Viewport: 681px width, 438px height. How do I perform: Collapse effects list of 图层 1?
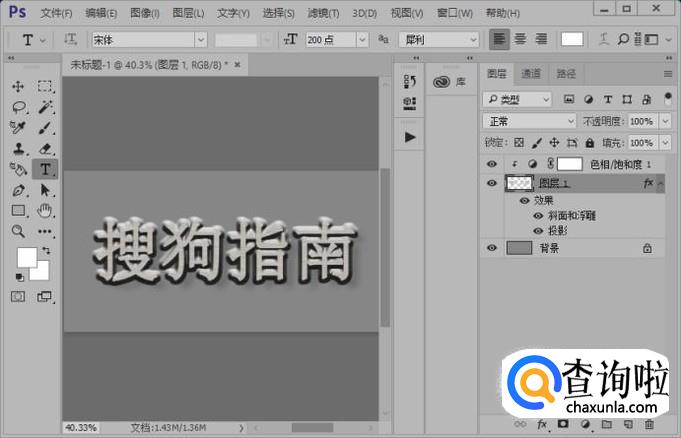point(660,184)
